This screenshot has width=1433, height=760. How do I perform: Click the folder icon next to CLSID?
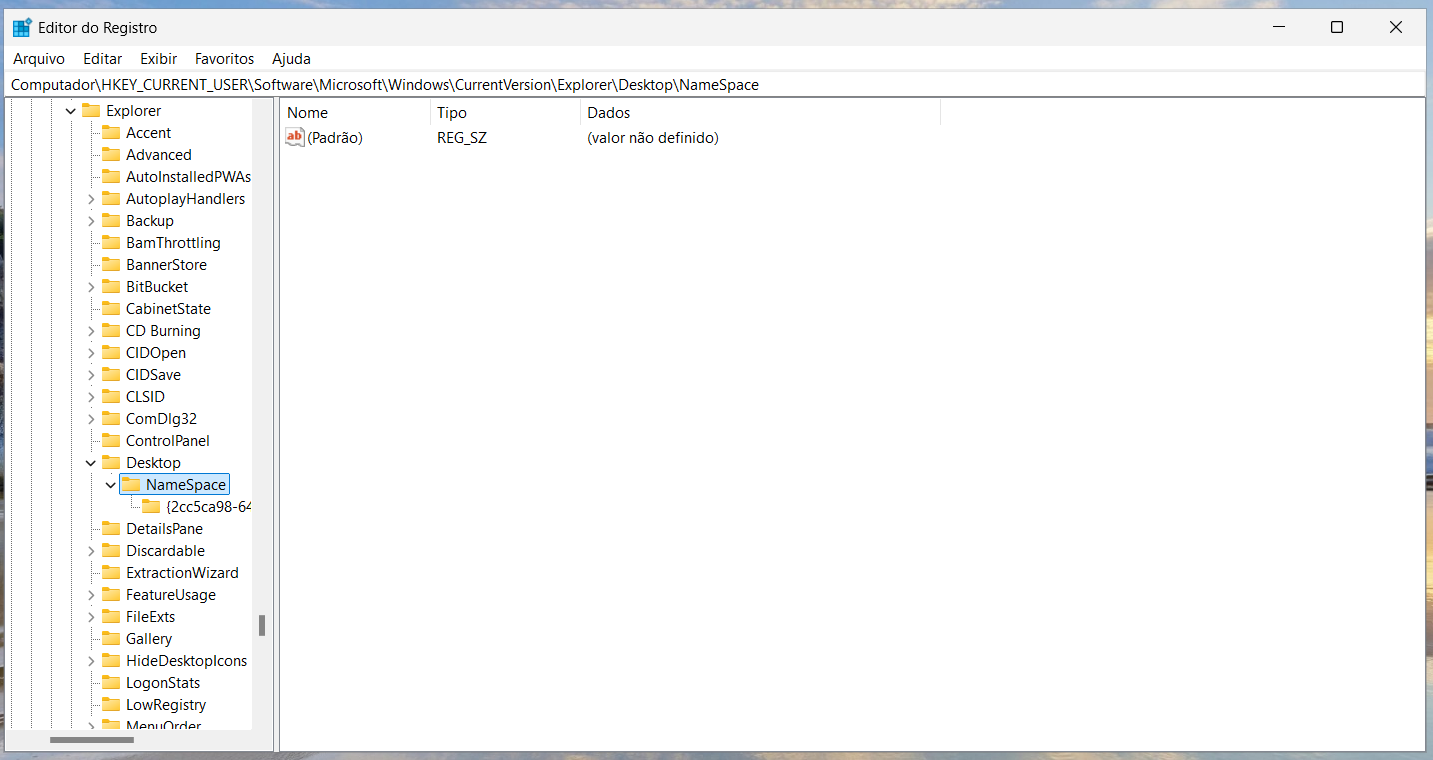[111, 397]
